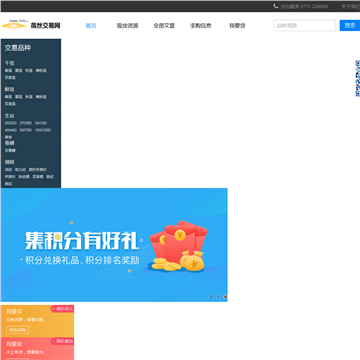This screenshot has height=360, width=360.
Task: Choose 秋茧 under the 鲜茧 category
Action: (x=29, y=97)
